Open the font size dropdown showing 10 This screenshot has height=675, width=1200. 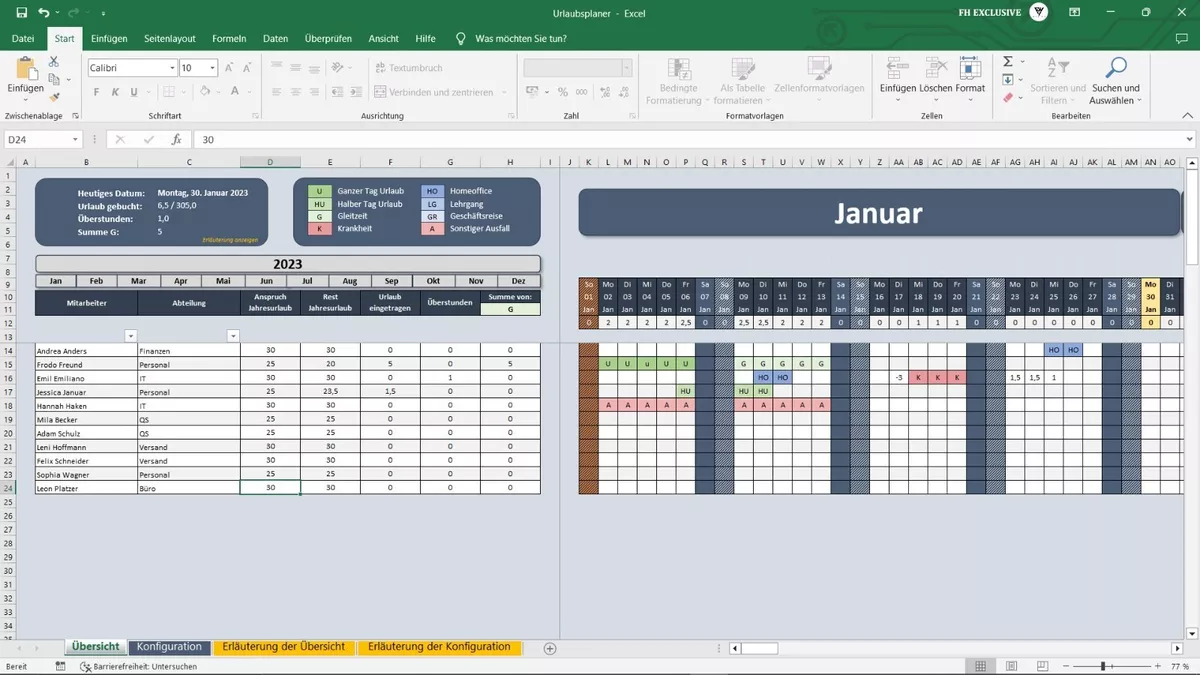coord(212,68)
